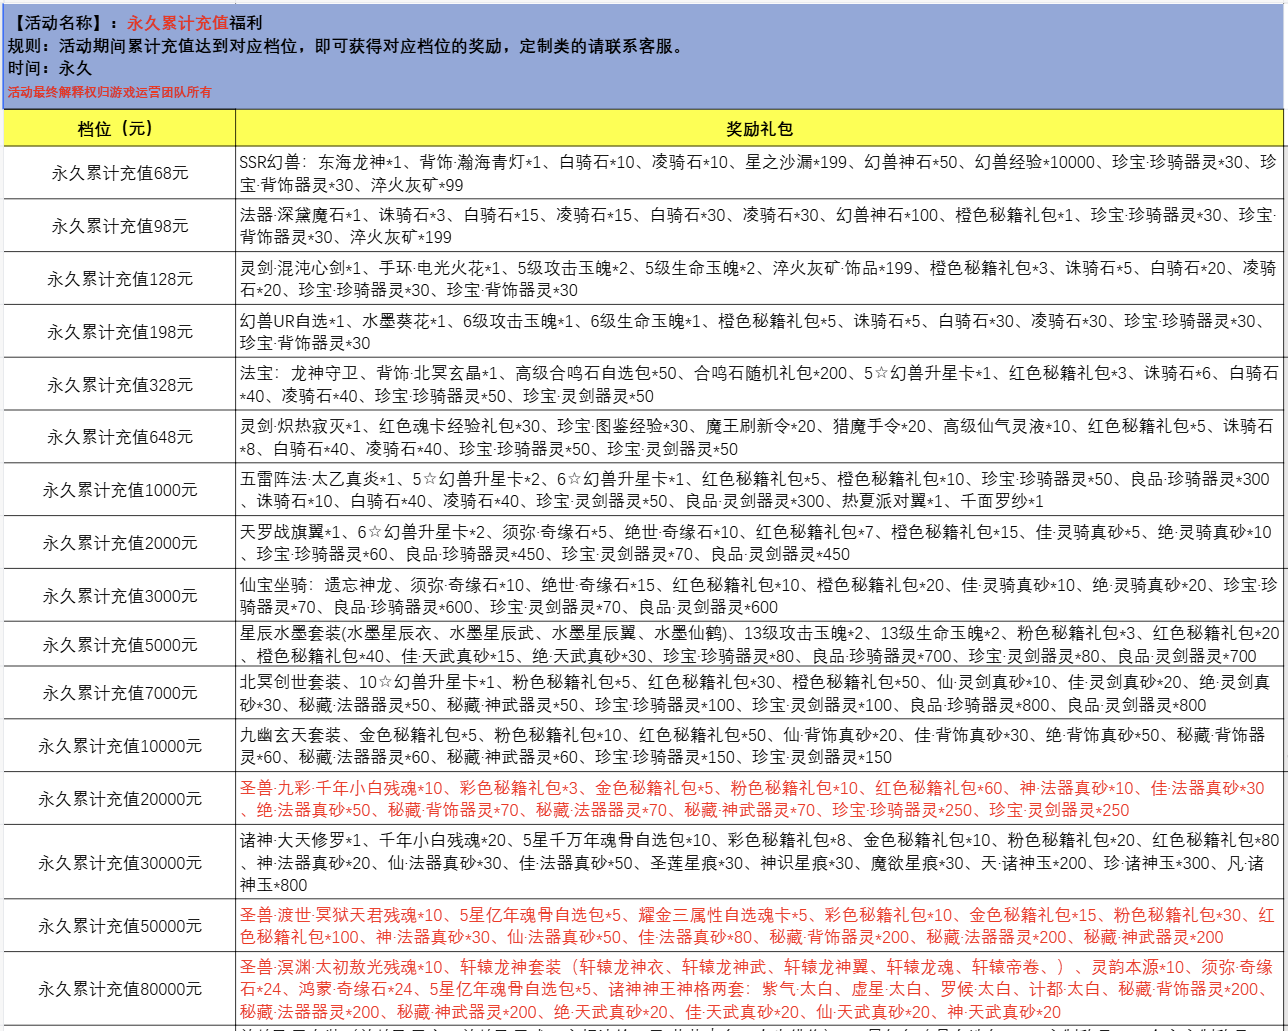Select the 星辰水墨套装 reward cell

click(760, 644)
